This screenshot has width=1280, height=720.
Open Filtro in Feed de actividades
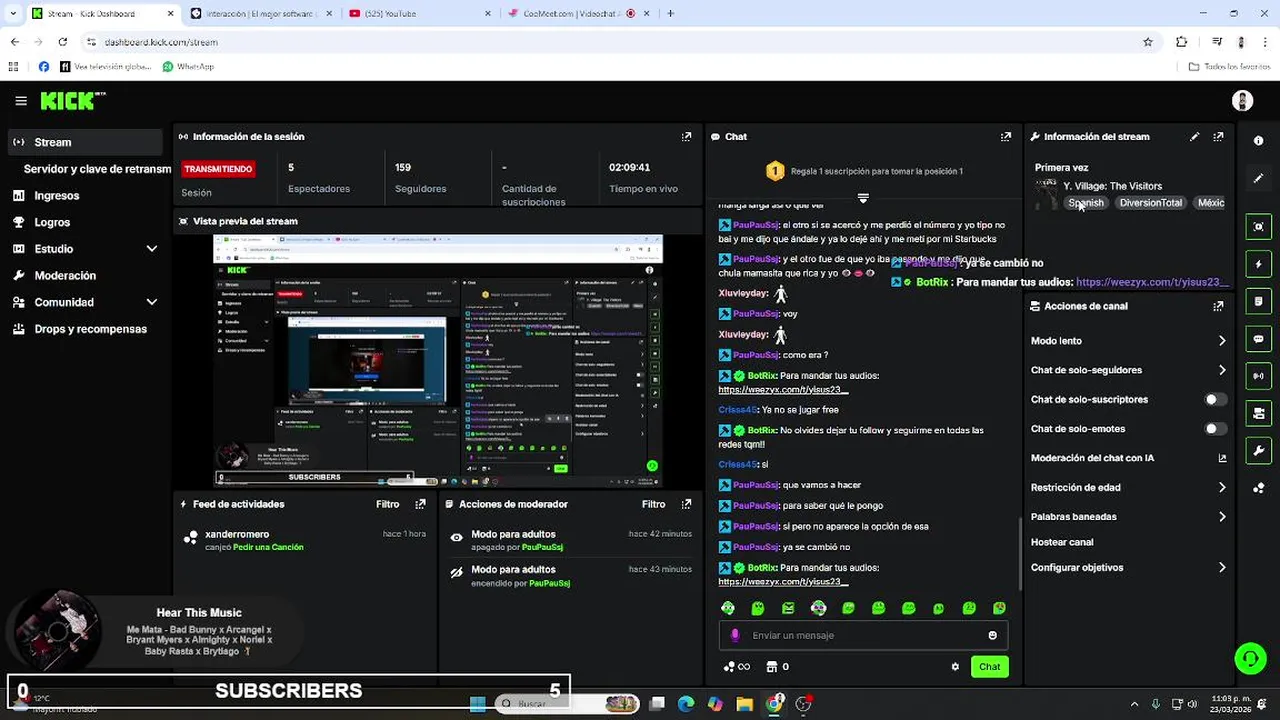387,504
